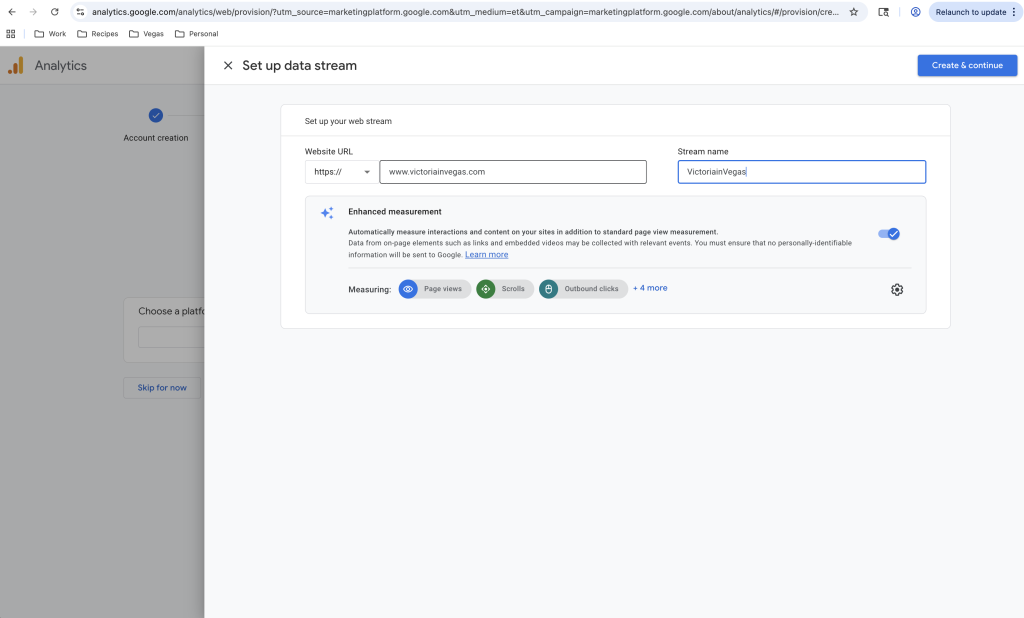Click the Create & continue button

tap(967, 66)
